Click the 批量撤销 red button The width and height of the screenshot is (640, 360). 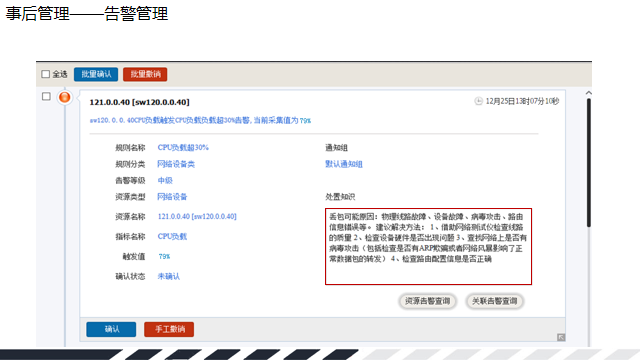click(145, 74)
